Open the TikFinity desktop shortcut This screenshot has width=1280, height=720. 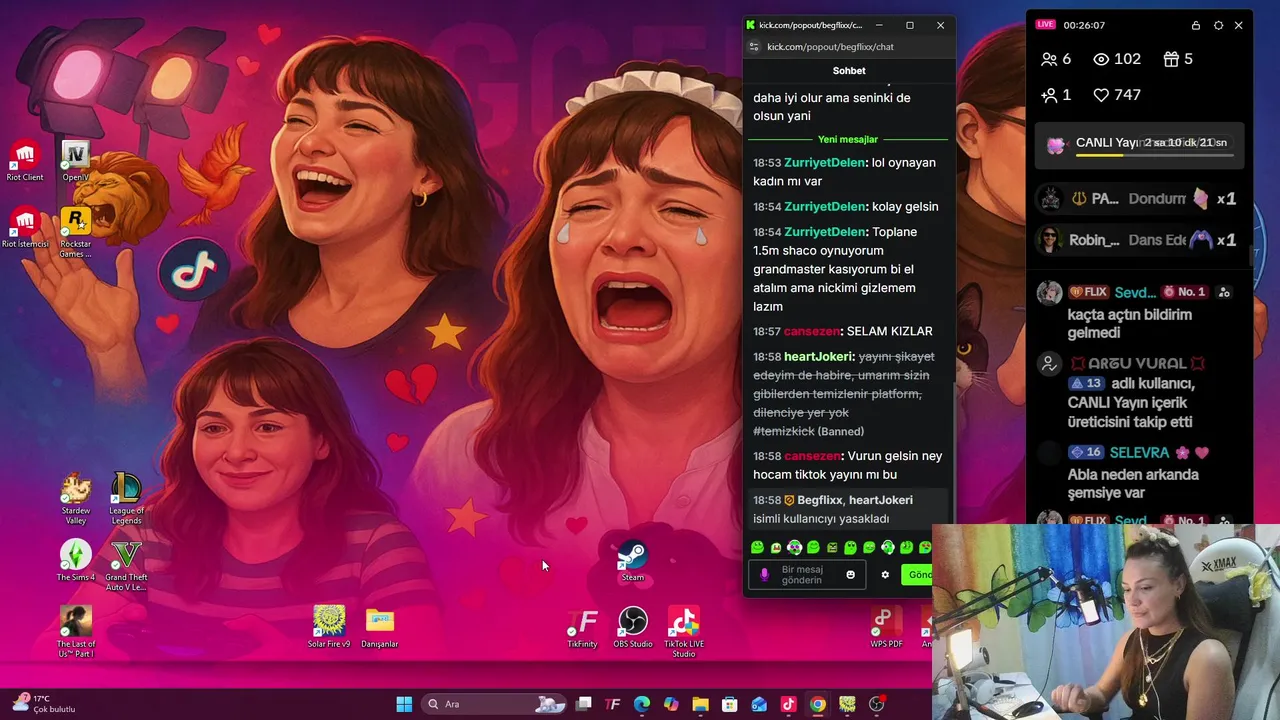pos(582,627)
